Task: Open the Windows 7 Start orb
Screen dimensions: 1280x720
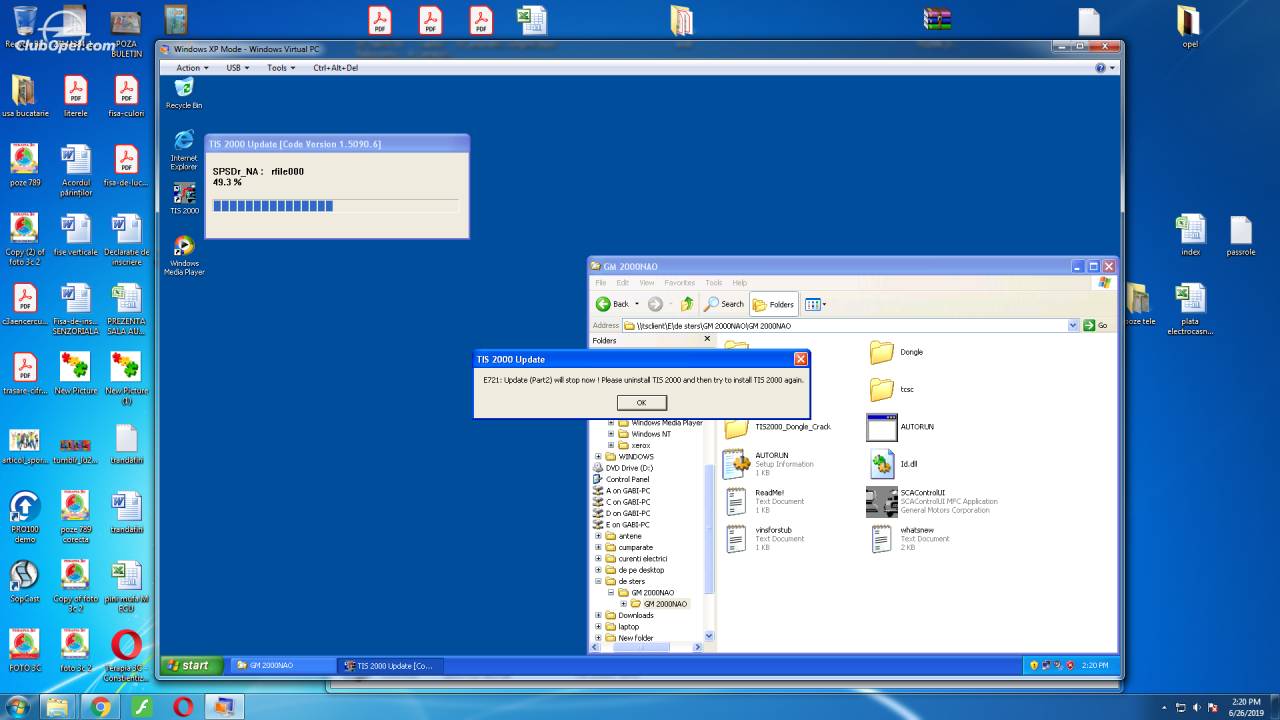Action: point(17,707)
